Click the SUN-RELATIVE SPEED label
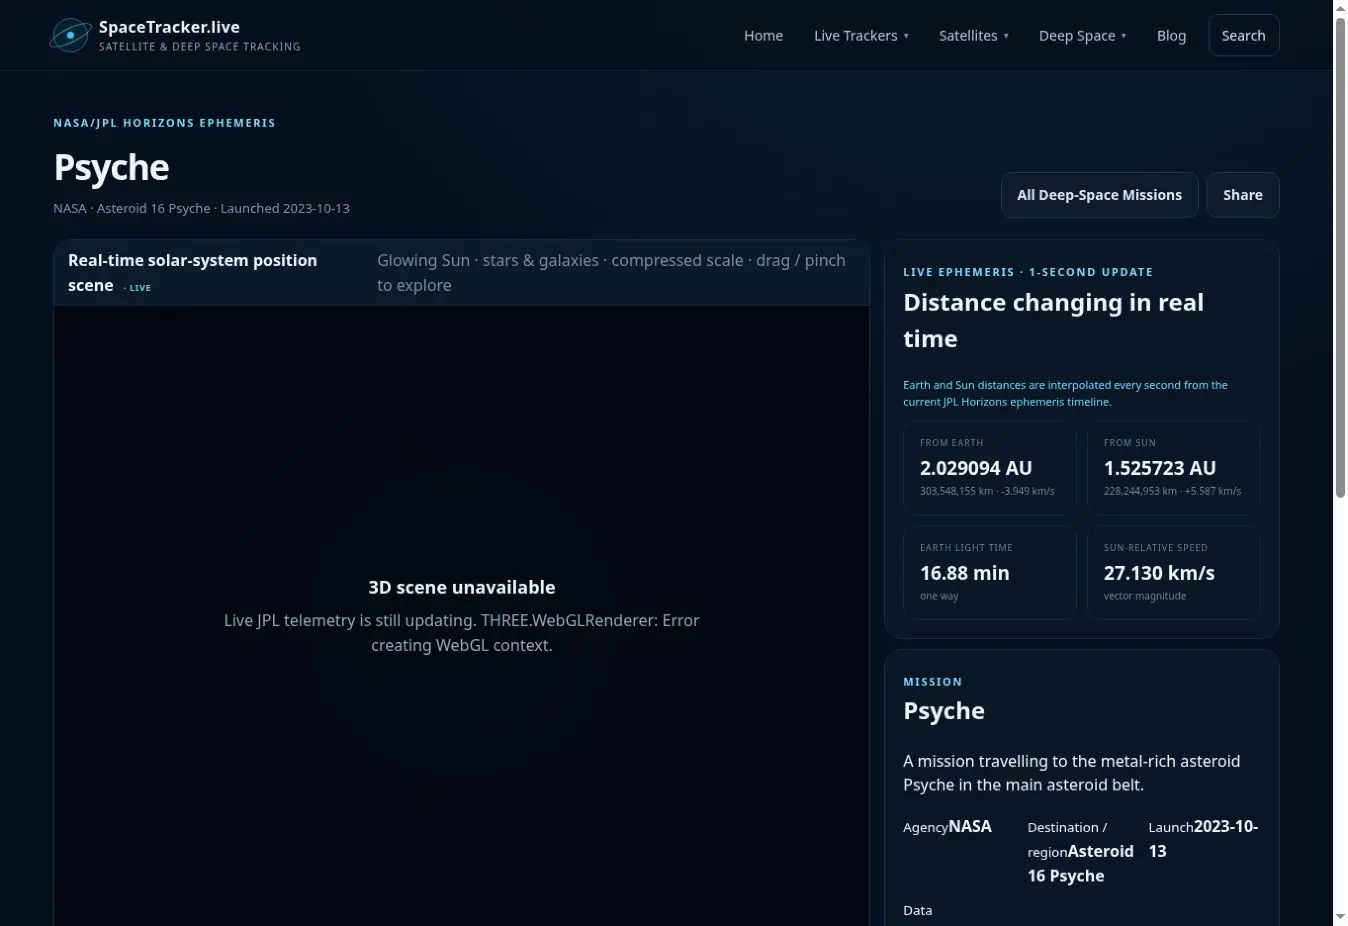The height and width of the screenshot is (926, 1348). point(1155,548)
